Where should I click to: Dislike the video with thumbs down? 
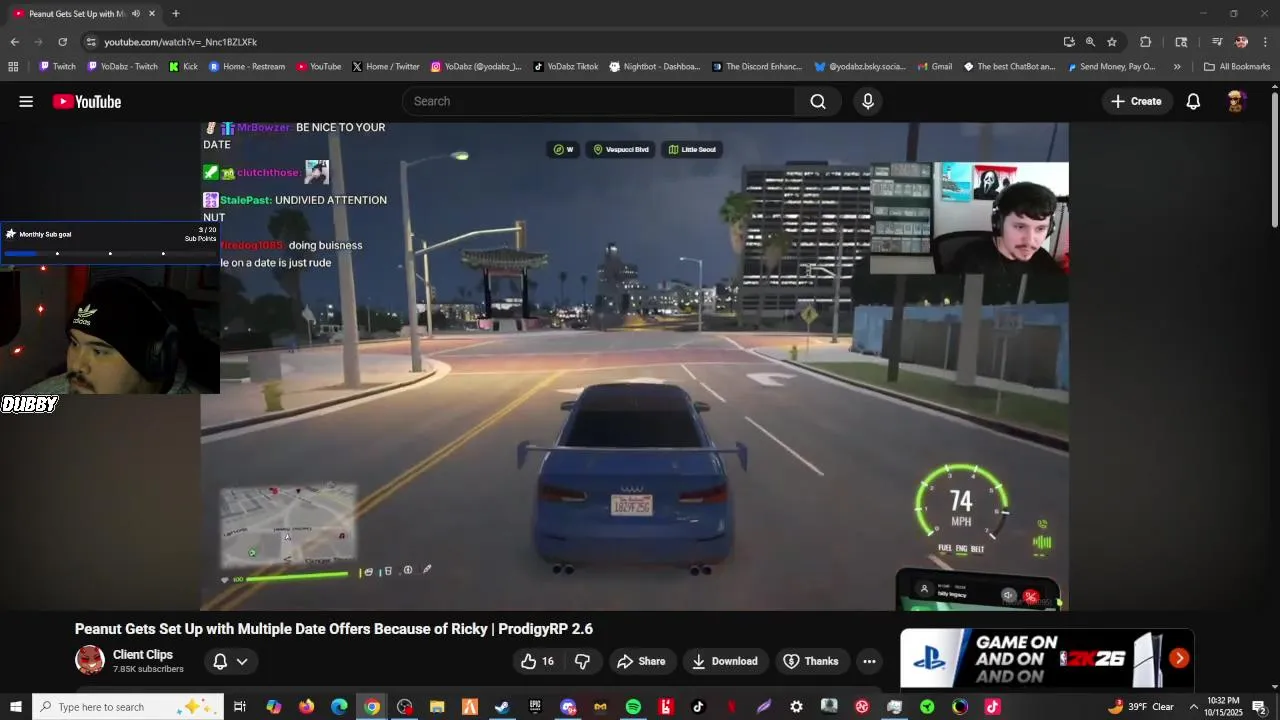[x=582, y=661]
